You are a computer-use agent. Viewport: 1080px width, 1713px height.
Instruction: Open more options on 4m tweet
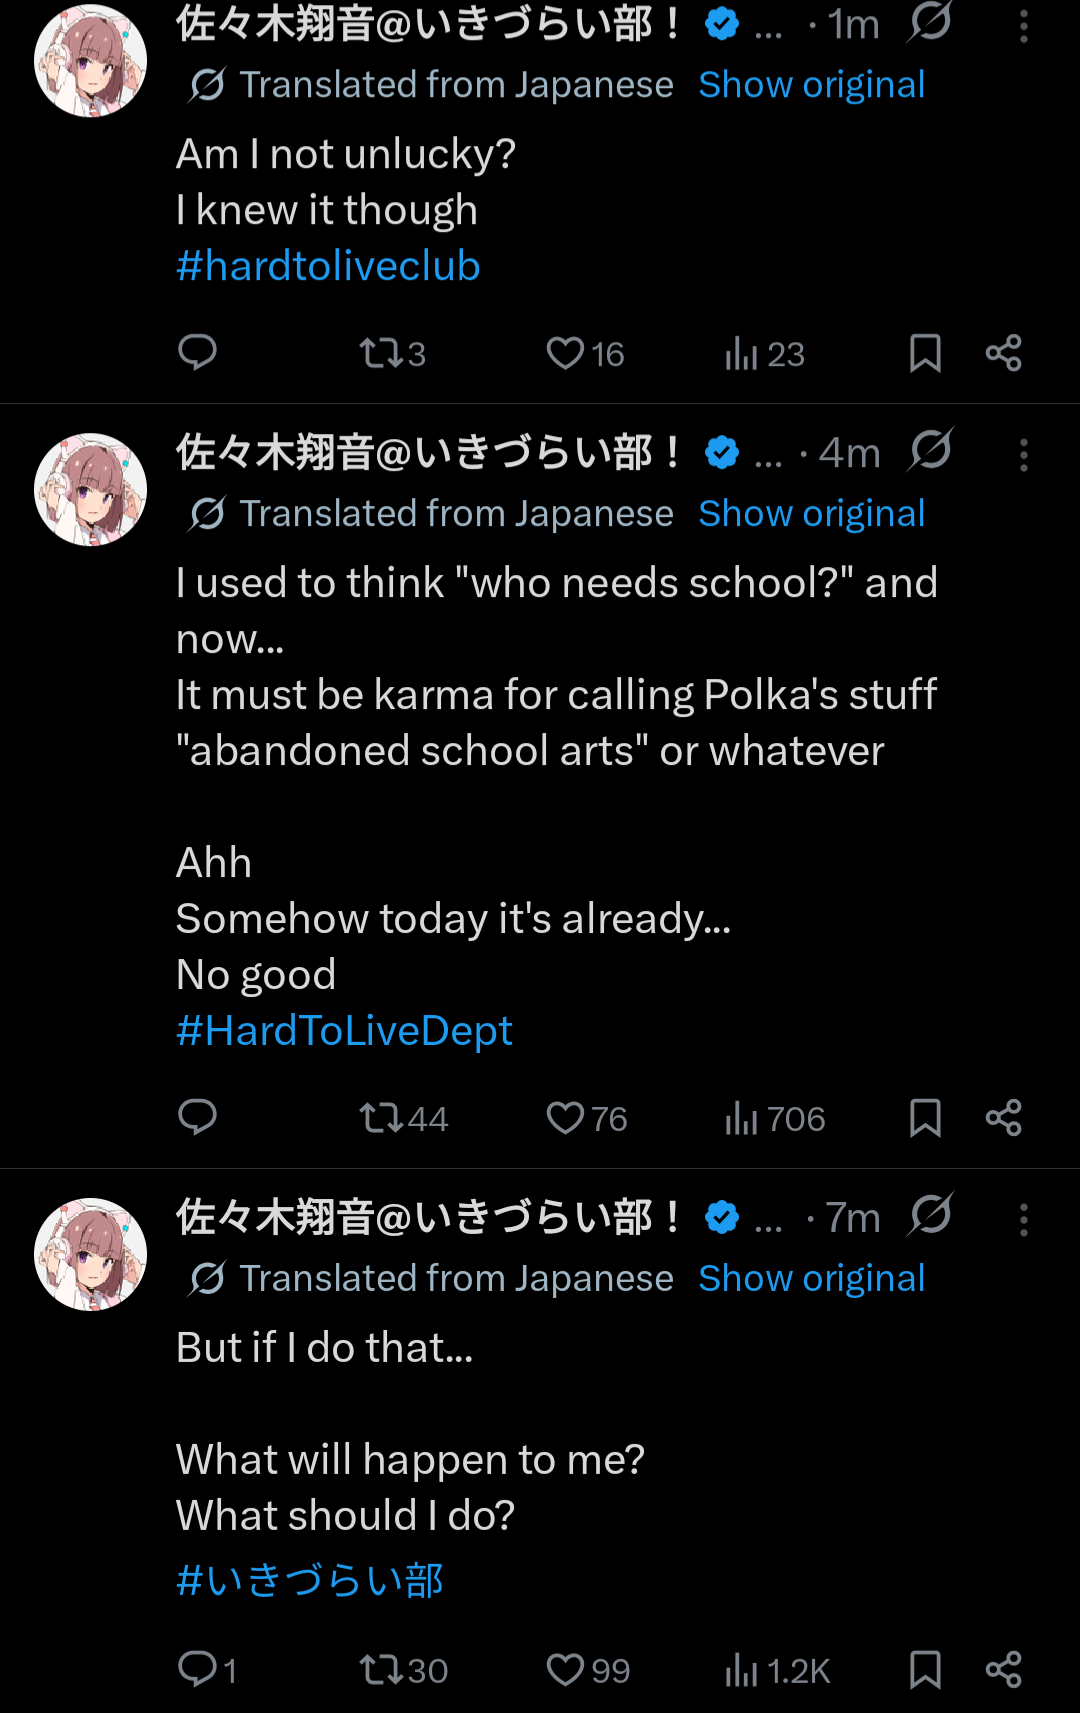[x=1023, y=455]
